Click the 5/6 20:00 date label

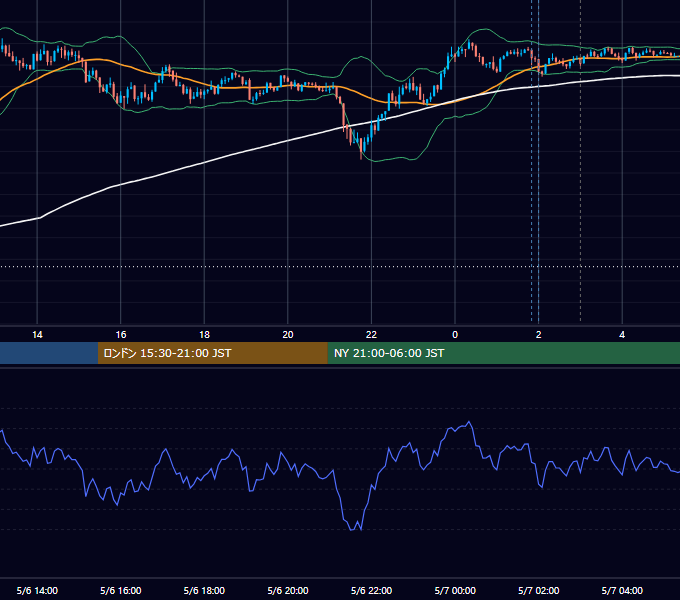click(288, 590)
